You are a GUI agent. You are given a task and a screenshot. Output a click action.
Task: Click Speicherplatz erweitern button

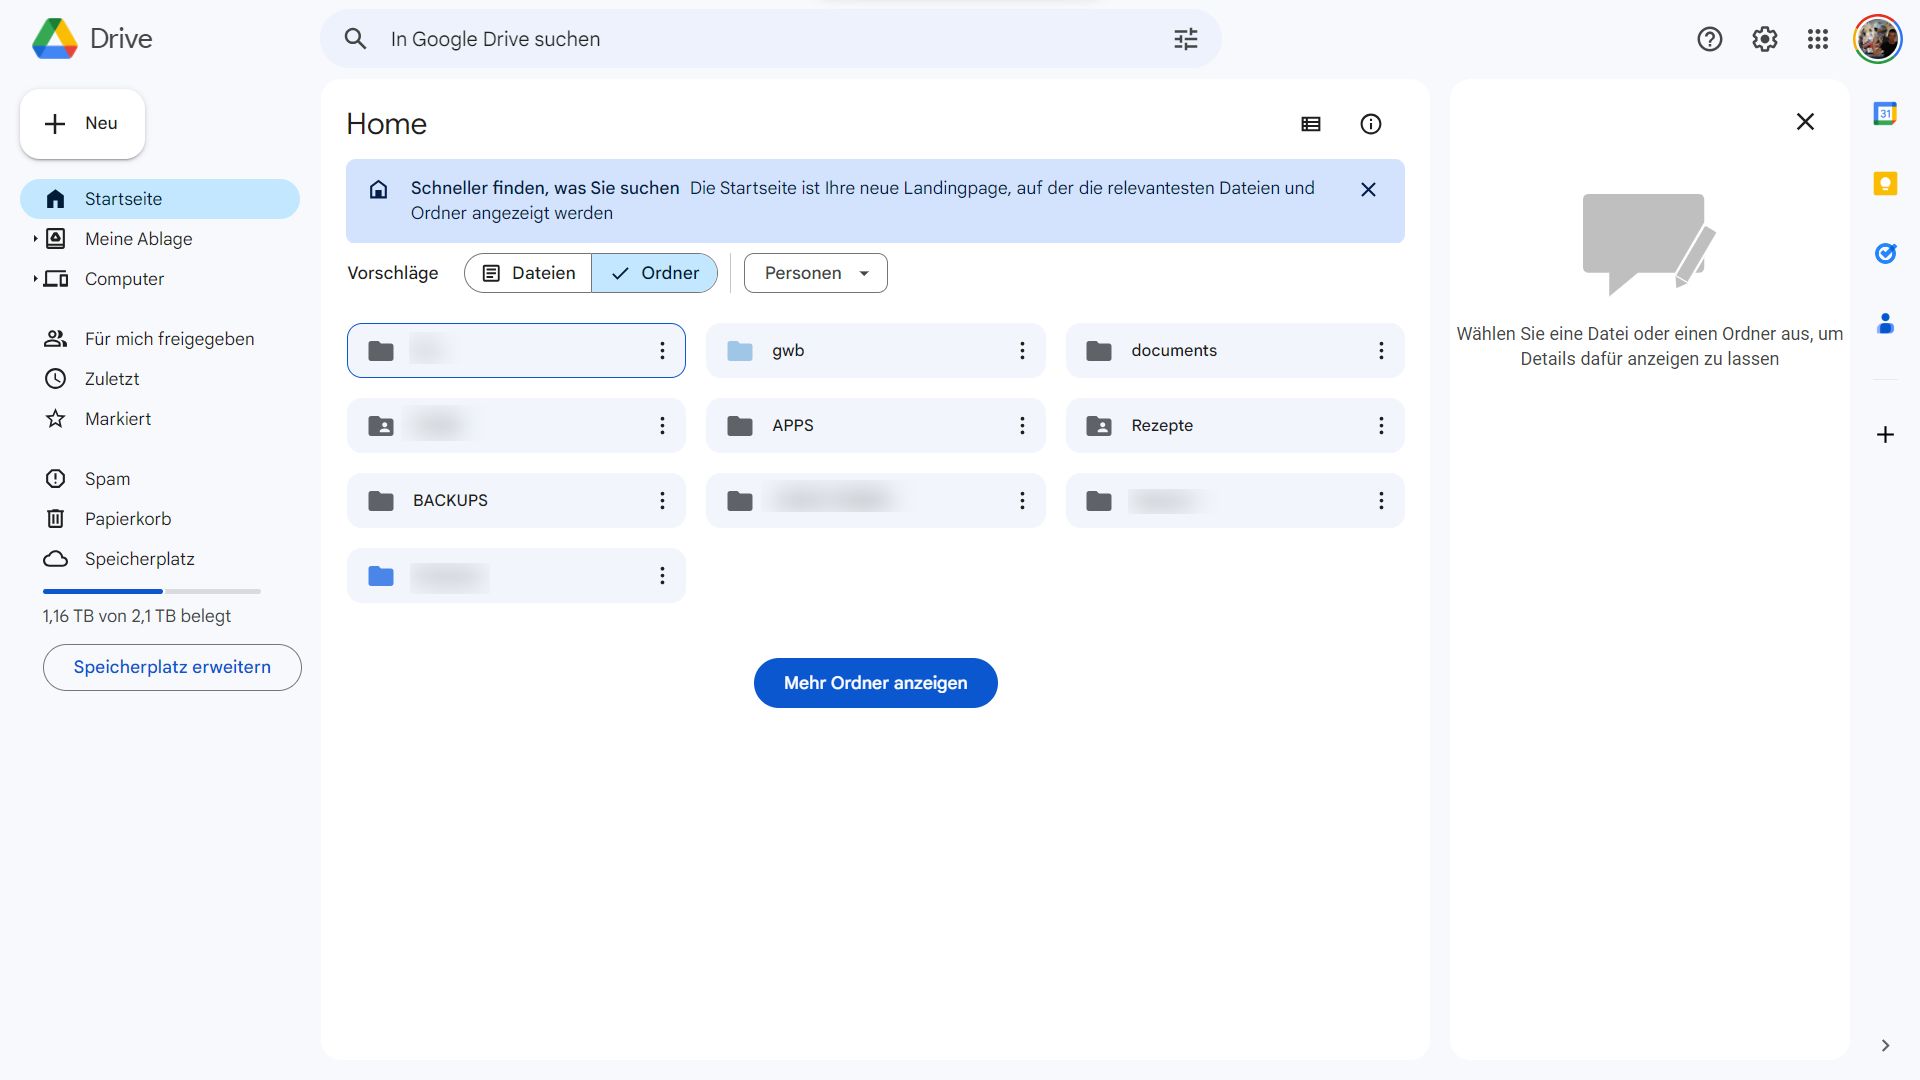pos(172,667)
